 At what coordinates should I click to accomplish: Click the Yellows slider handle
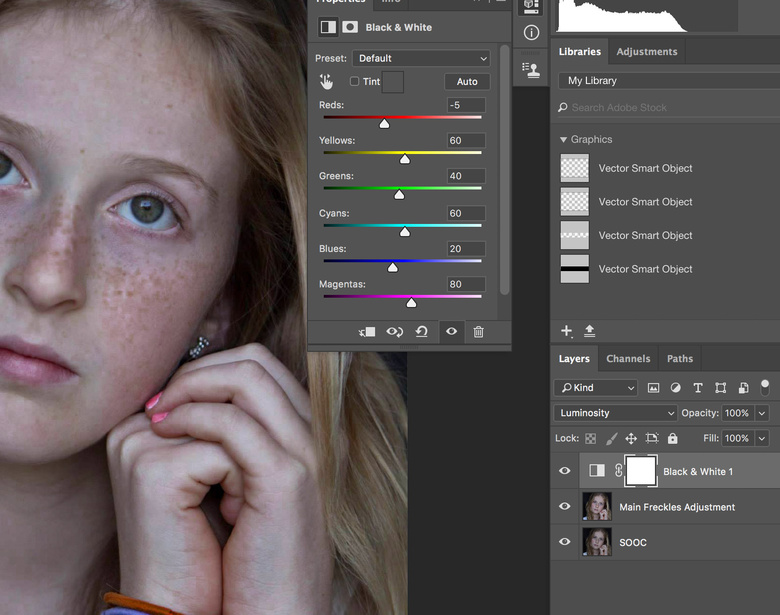pyautogui.click(x=404, y=159)
